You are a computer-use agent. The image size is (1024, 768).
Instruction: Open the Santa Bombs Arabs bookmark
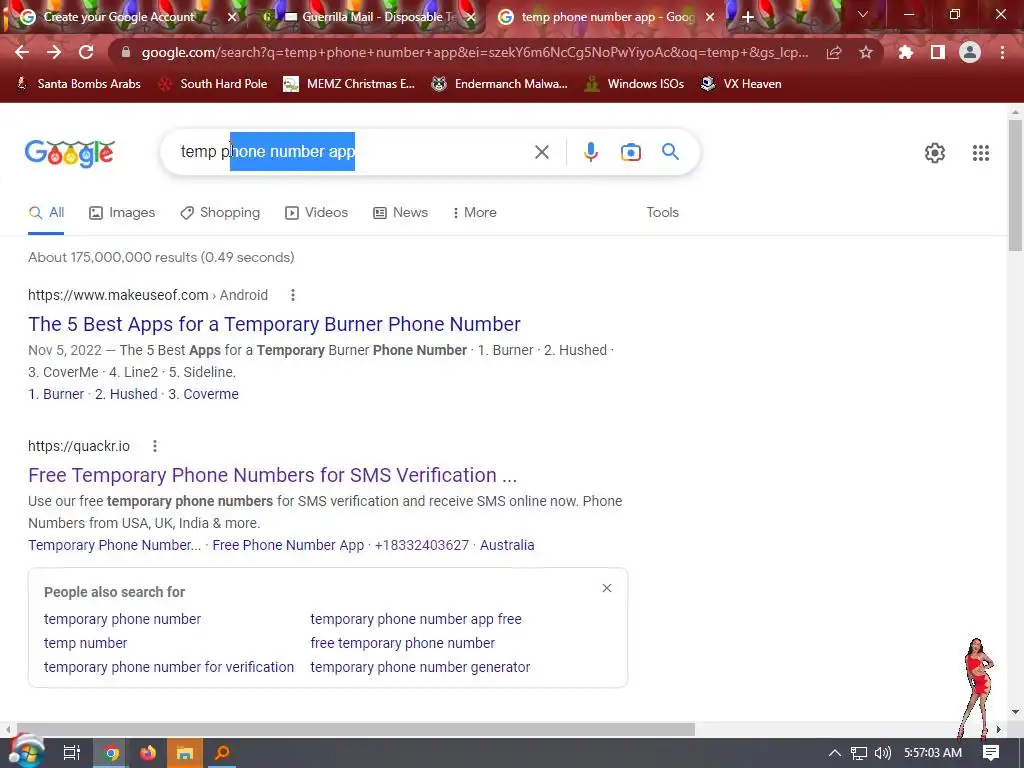(x=78, y=84)
